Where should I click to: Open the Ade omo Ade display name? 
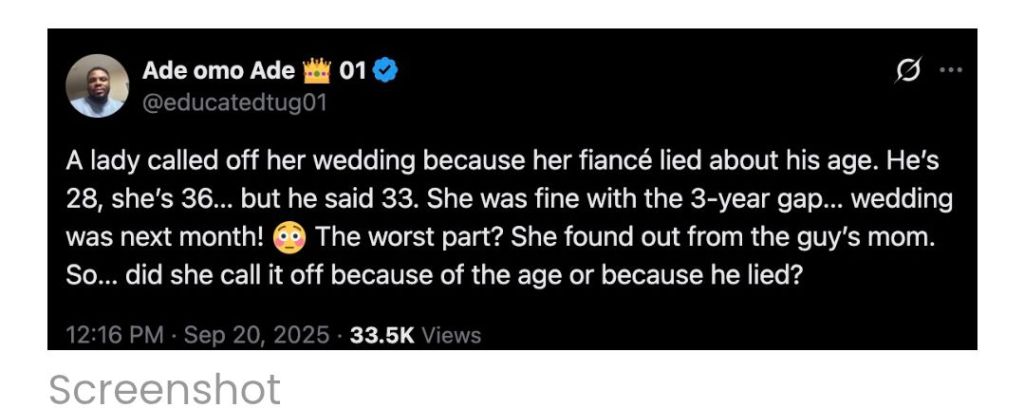pyautogui.click(x=219, y=71)
